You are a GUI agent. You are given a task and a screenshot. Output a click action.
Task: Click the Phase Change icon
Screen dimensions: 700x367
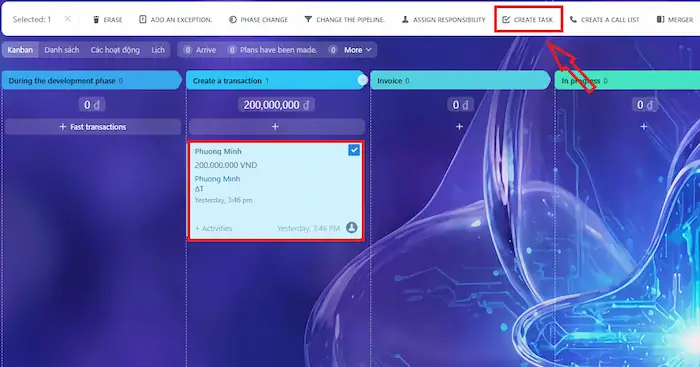(x=233, y=20)
